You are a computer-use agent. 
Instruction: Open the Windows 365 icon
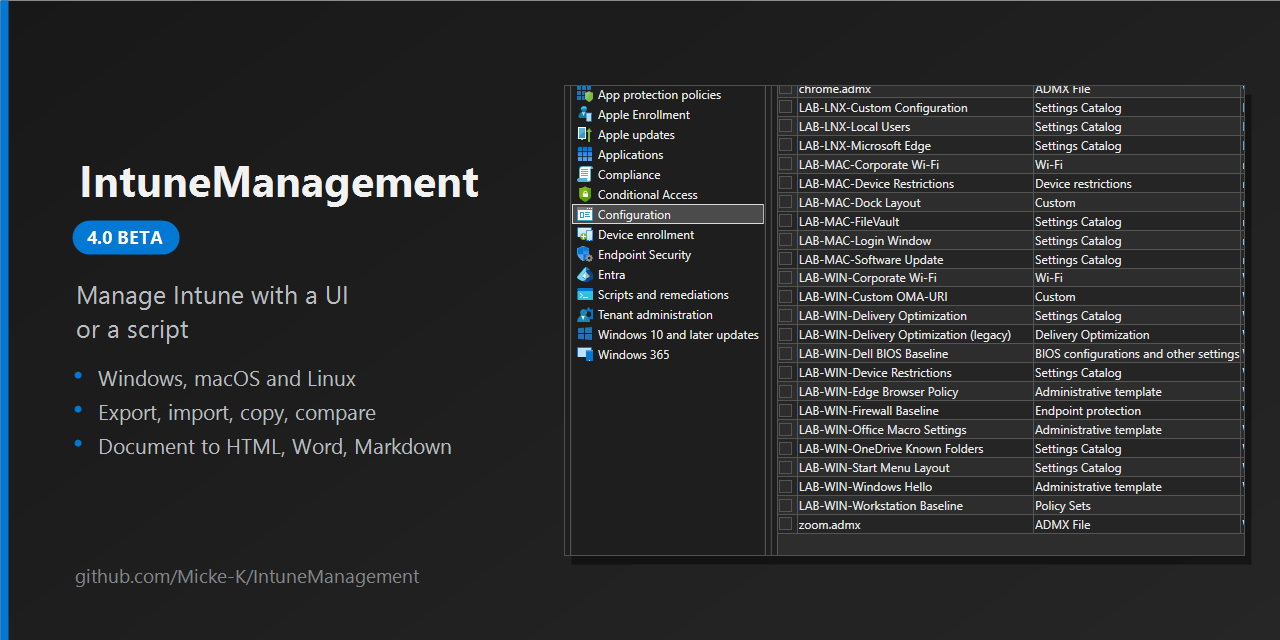(x=585, y=354)
